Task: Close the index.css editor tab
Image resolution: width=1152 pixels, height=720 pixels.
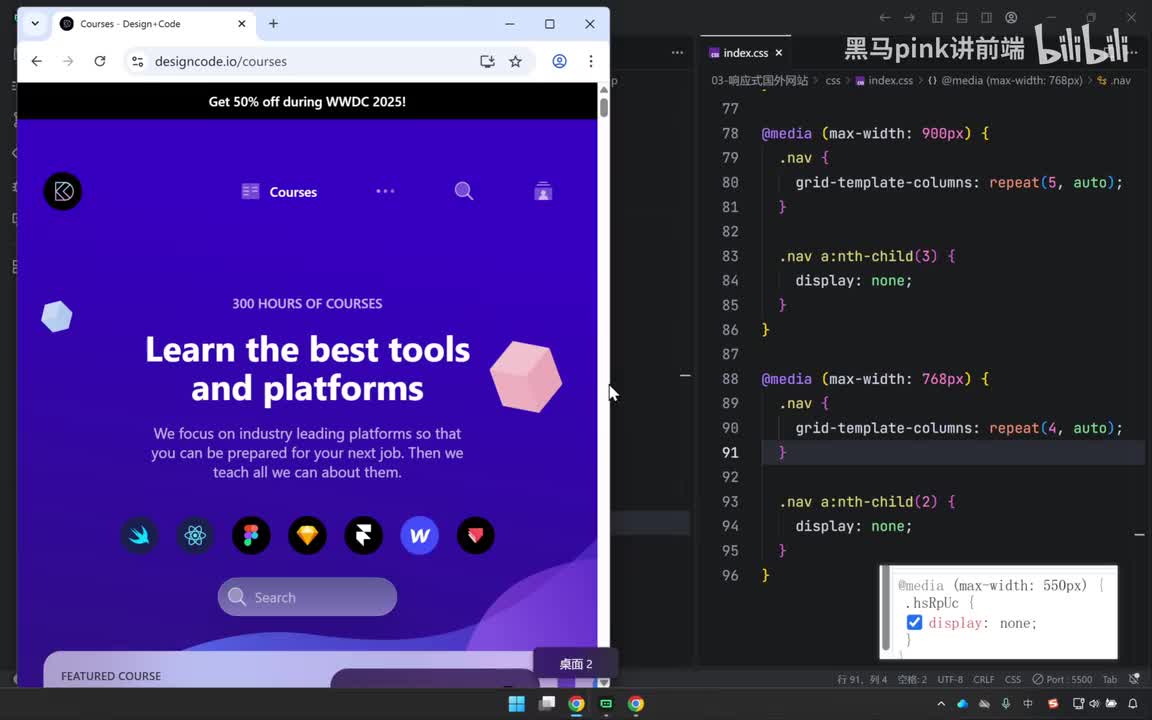Action: coord(779,52)
